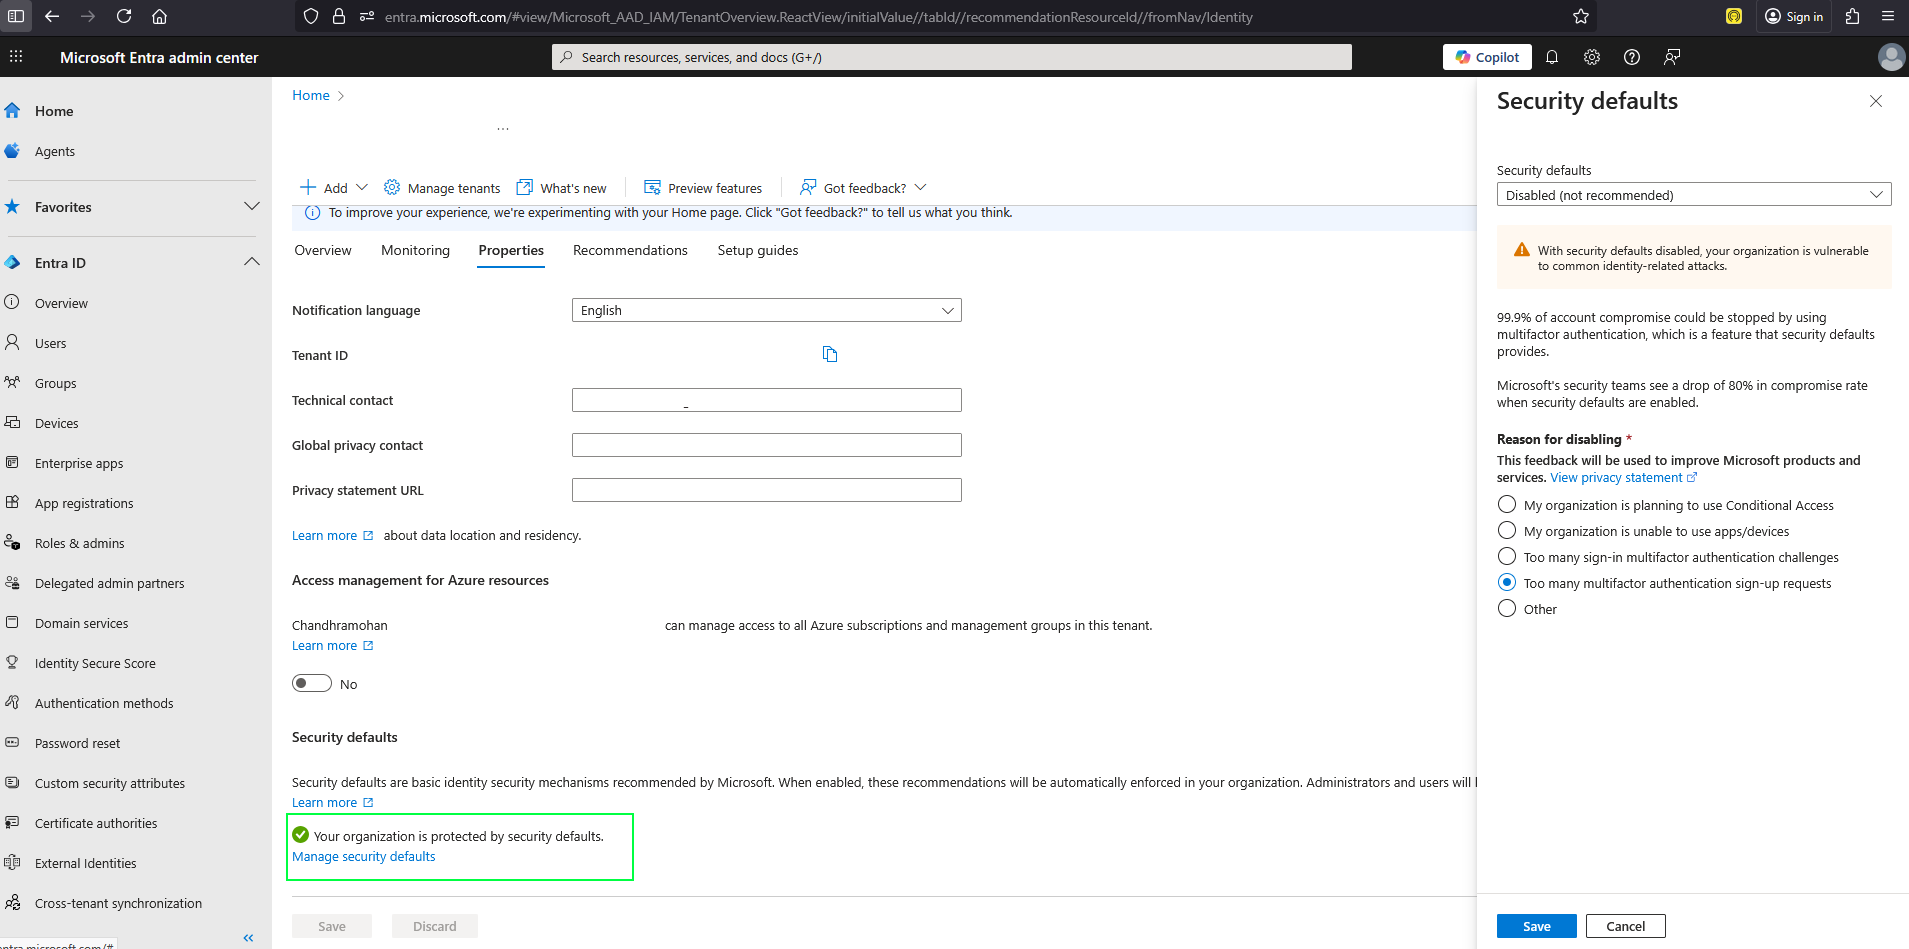Open the Security defaults dropdown
The height and width of the screenshot is (949, 1909).
(1693, 195)
